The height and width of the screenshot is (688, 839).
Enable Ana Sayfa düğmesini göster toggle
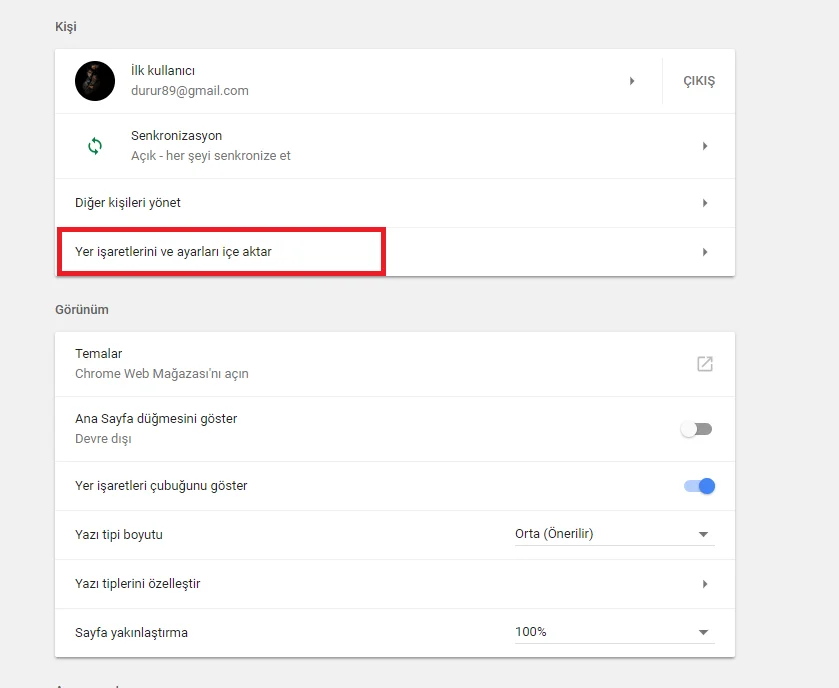(x=696, y=429)
